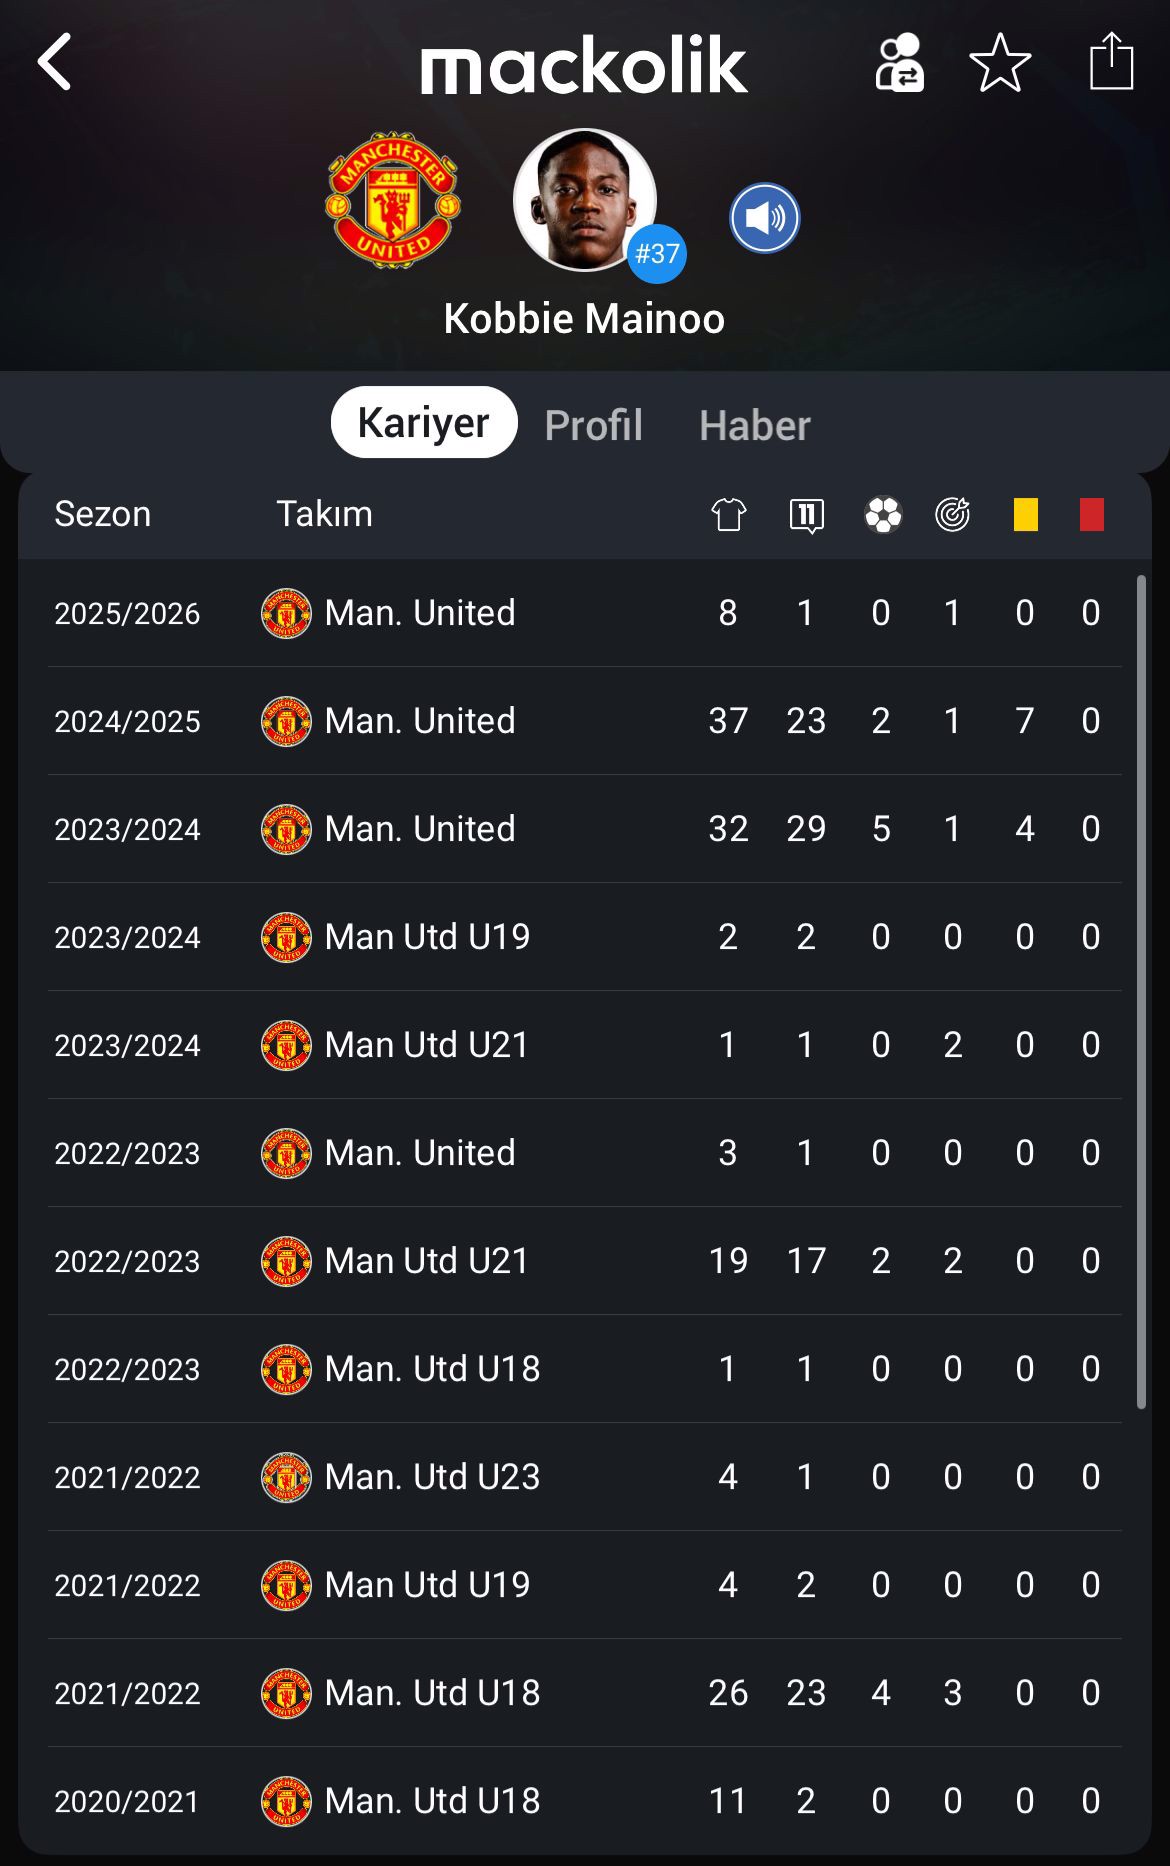Tap the jersey appearances column icon

point(728,515)
